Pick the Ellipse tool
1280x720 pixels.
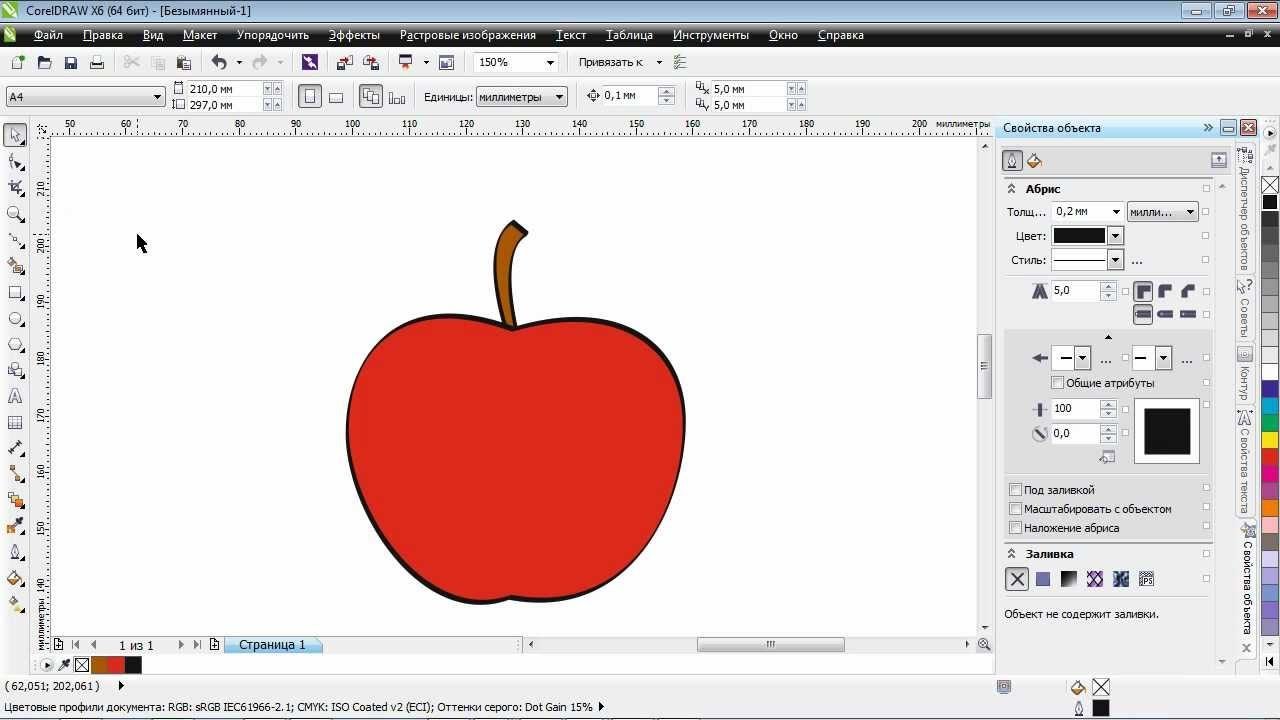click(15, 319)
